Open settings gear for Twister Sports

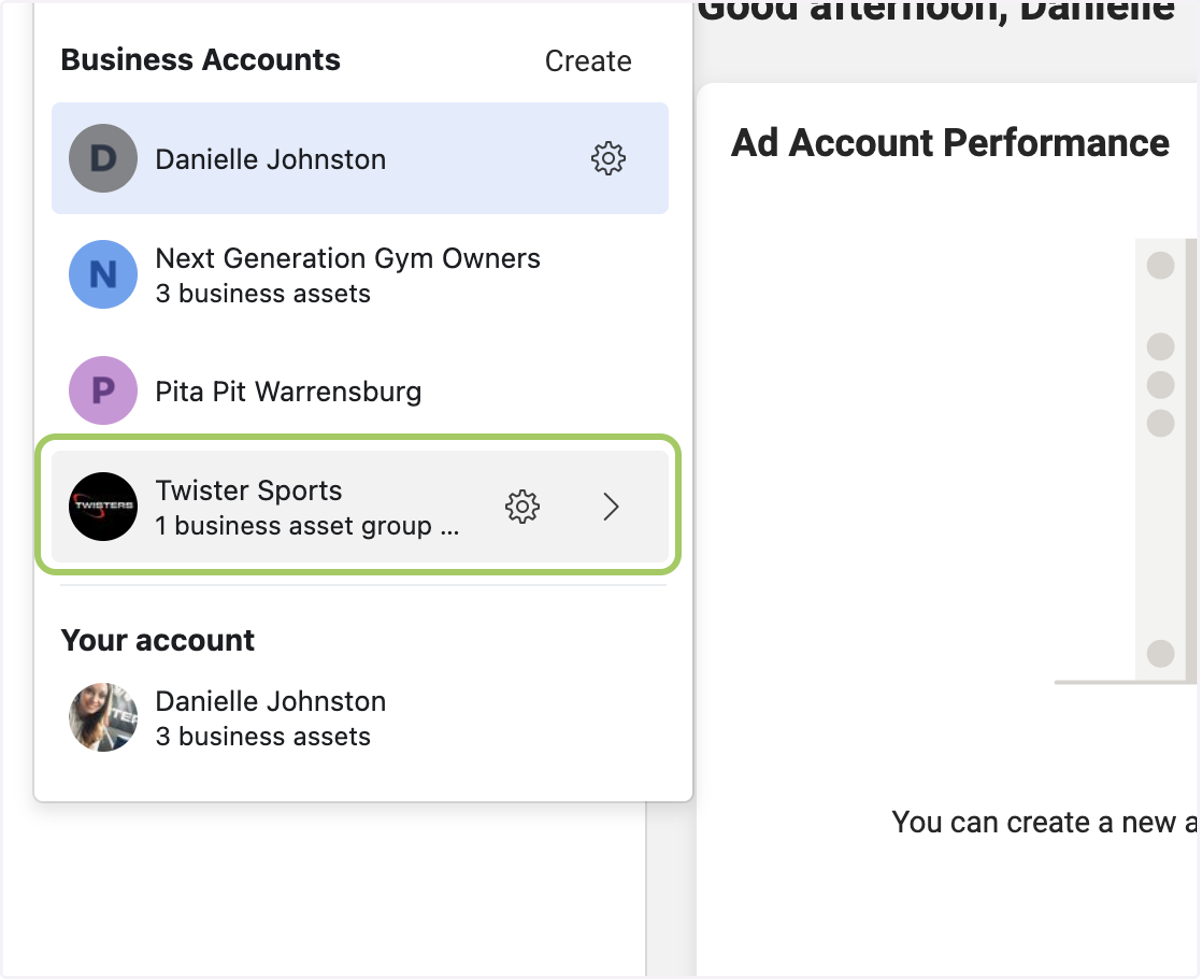coord(522,507)
